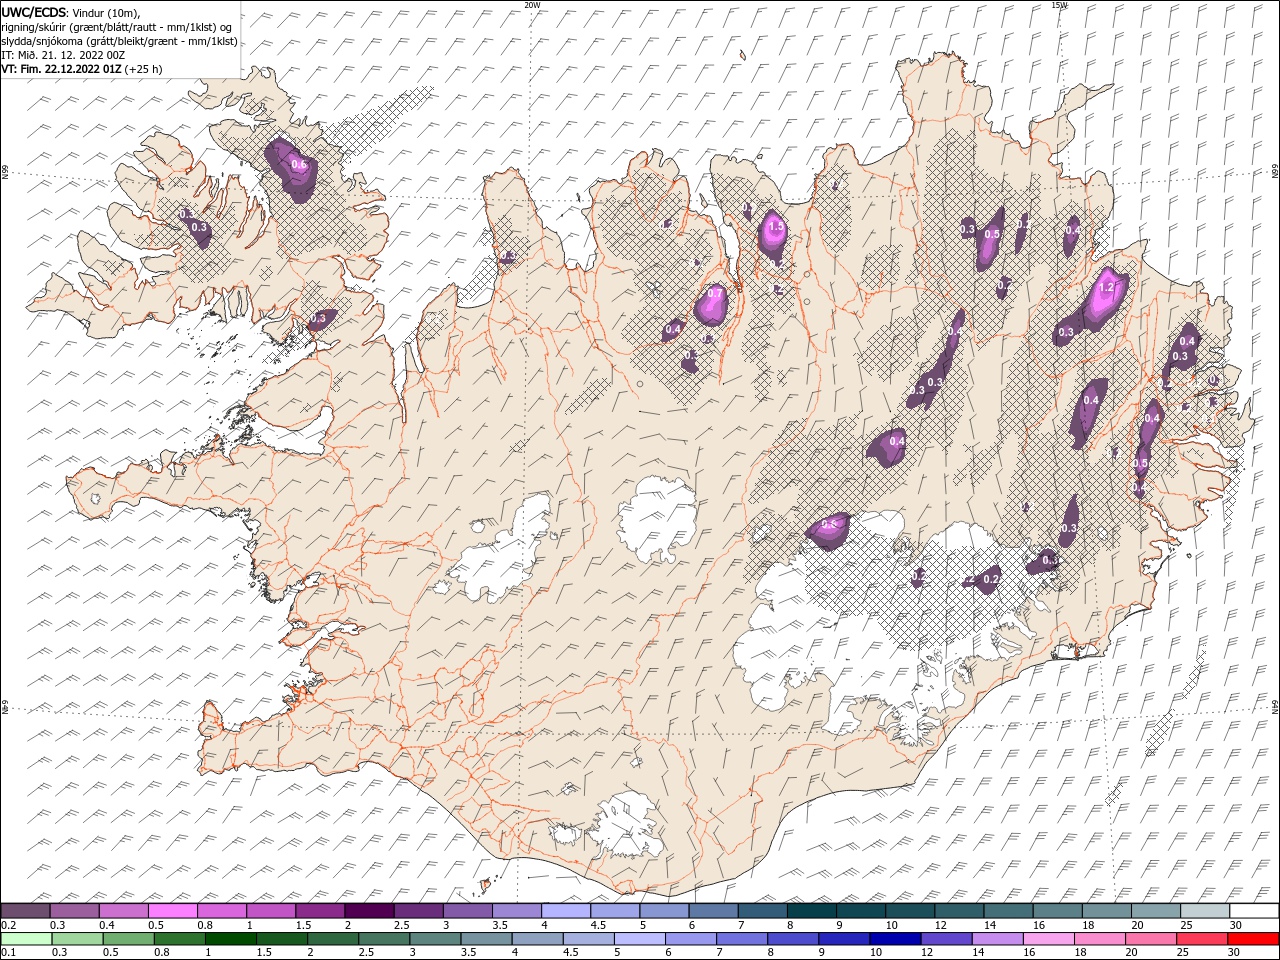Click the dark teal top-row swatch at 8
This screenshot has width=1280, height=960.
tap(812, 911)
